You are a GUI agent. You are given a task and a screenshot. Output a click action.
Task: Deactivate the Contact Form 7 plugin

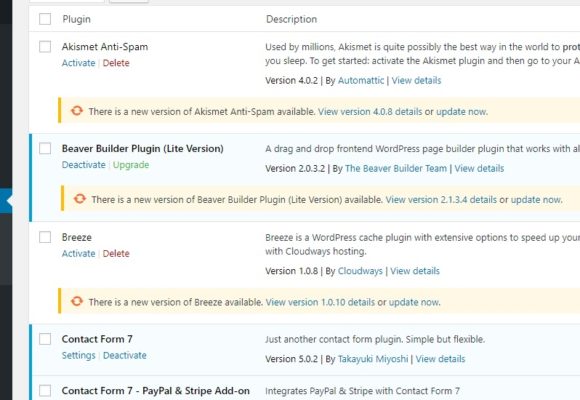(125, 355)
